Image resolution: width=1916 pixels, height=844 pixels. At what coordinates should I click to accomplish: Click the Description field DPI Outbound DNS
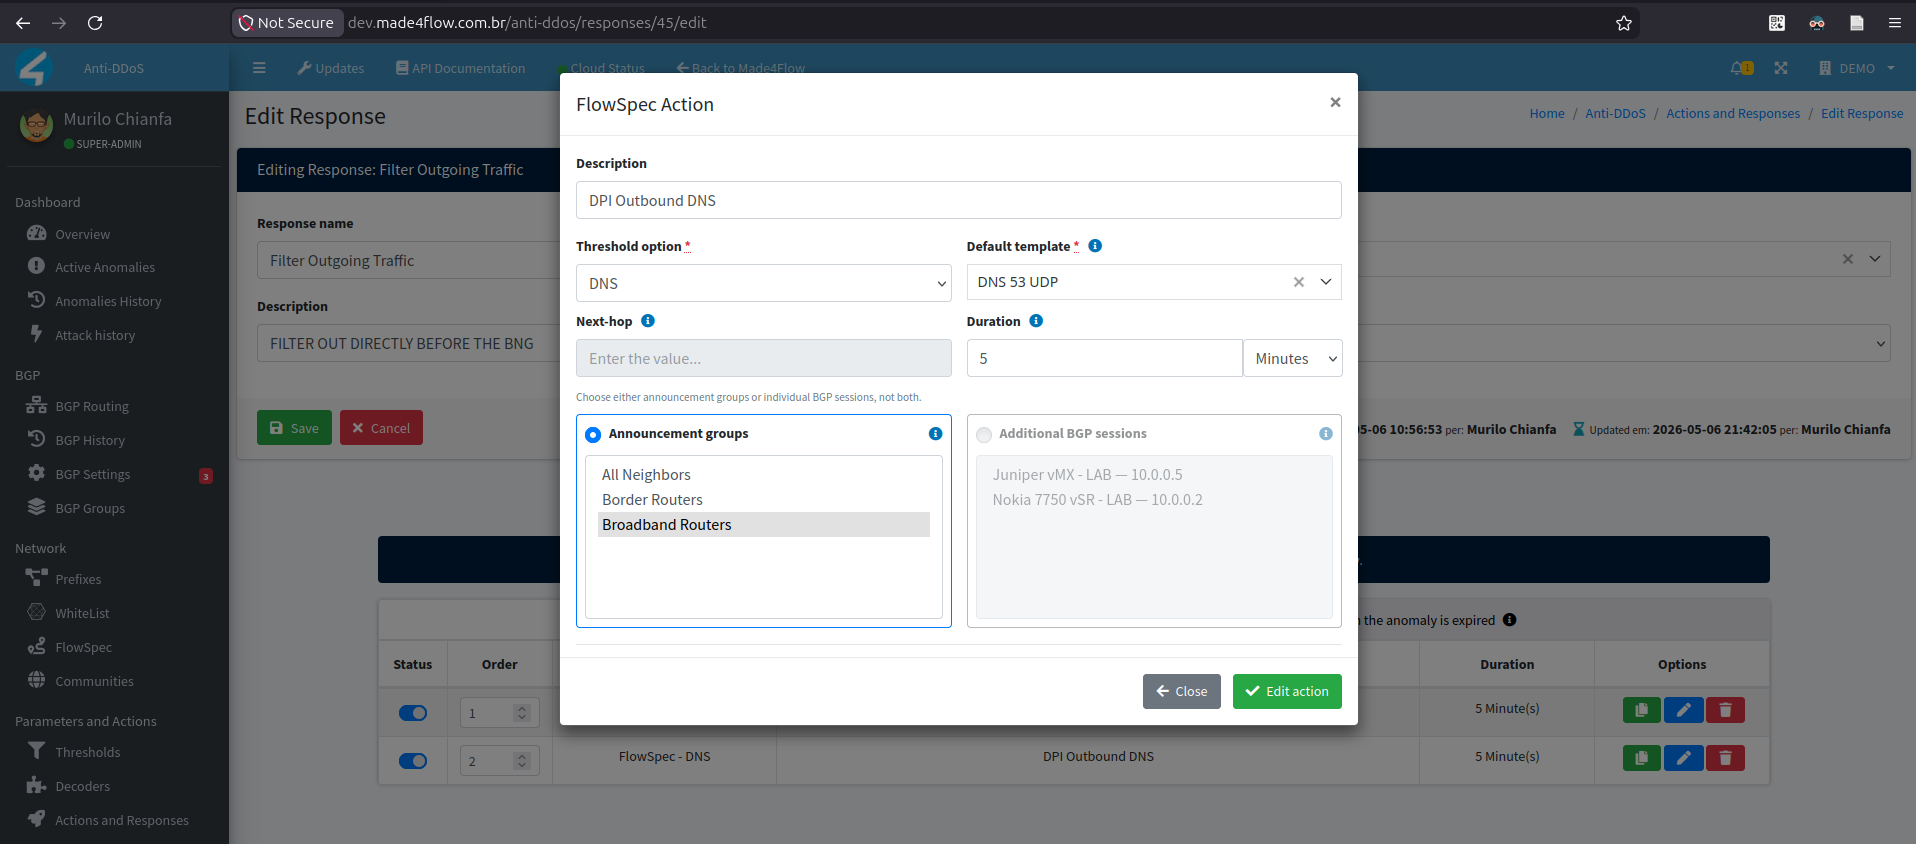pyautogui.click(x=959, y=200)
